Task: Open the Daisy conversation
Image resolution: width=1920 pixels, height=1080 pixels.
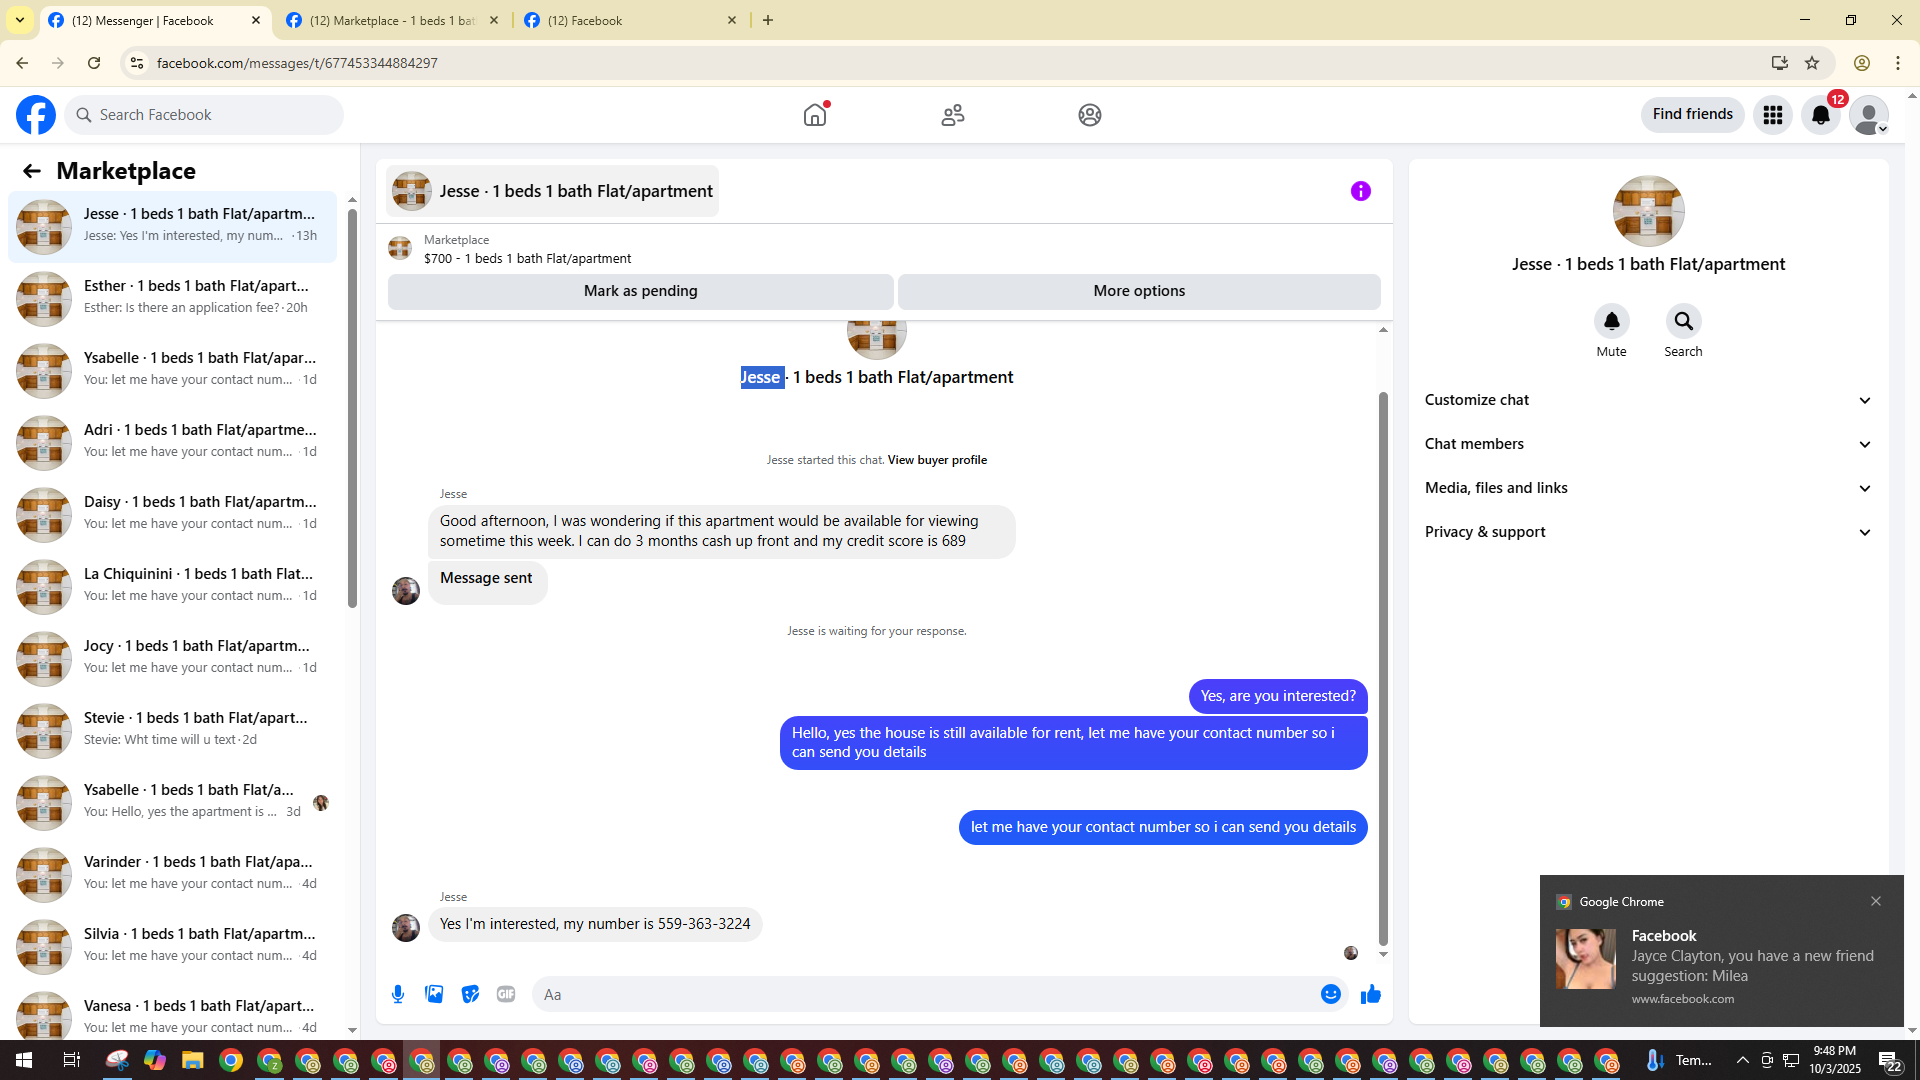Action: (x=172, y=514)
